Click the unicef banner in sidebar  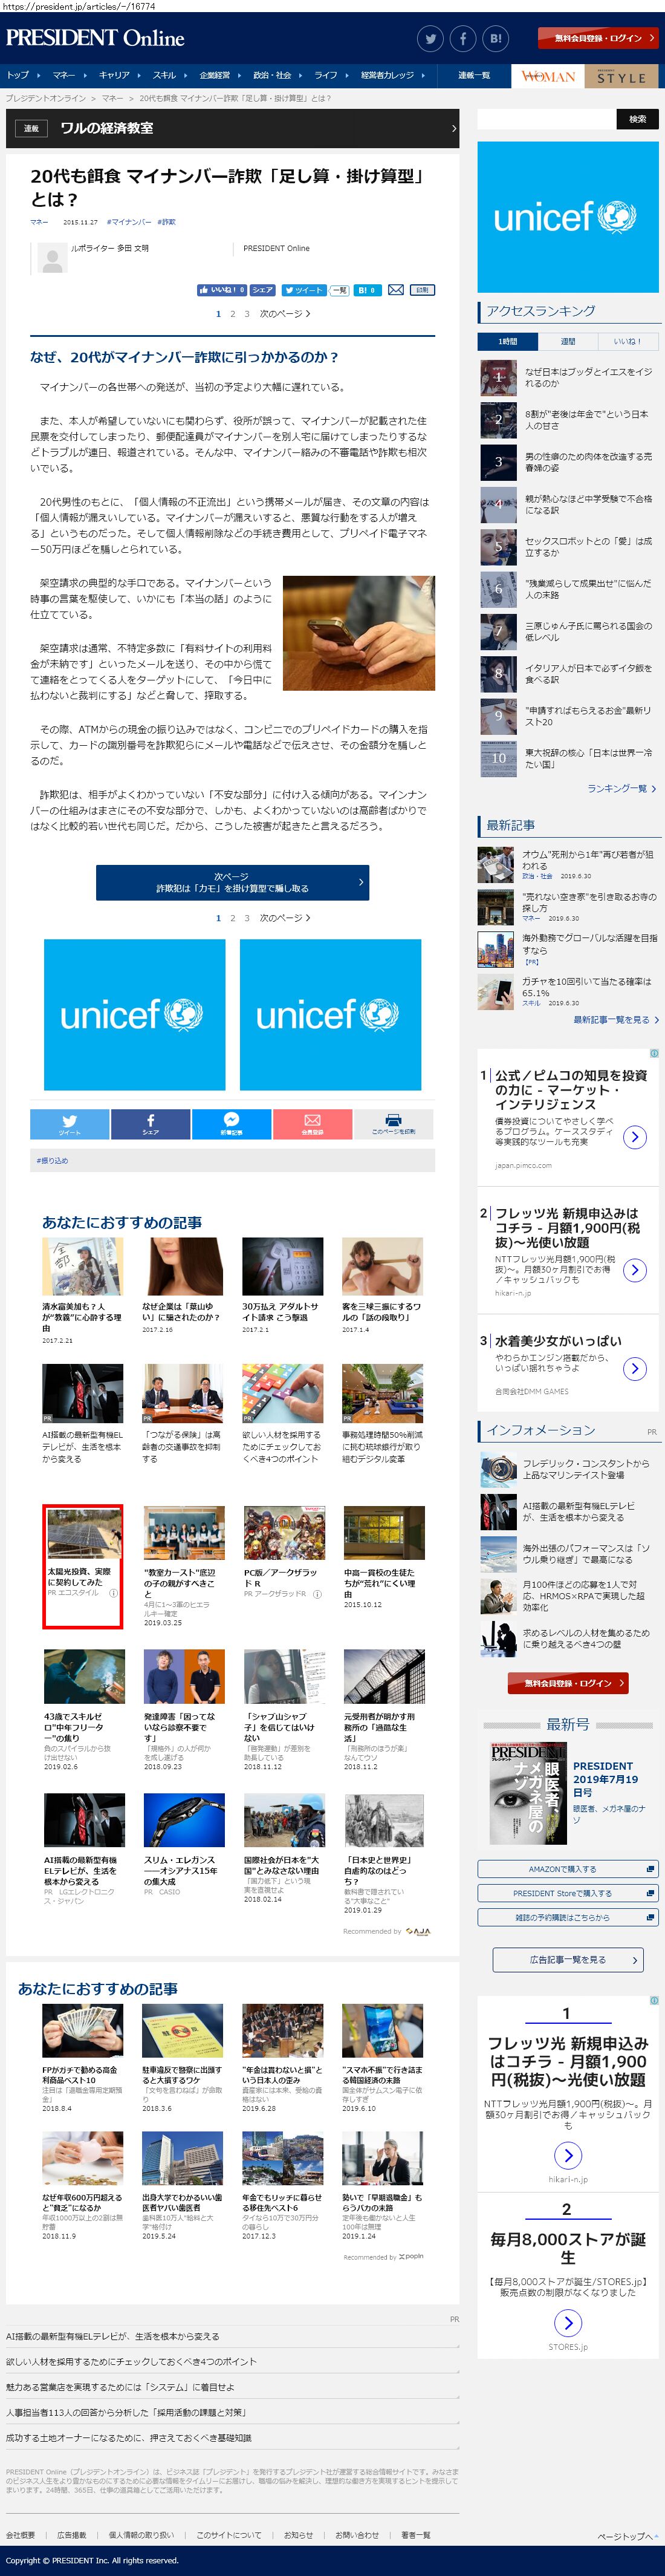pyautogui.click(x=568, y=218)
